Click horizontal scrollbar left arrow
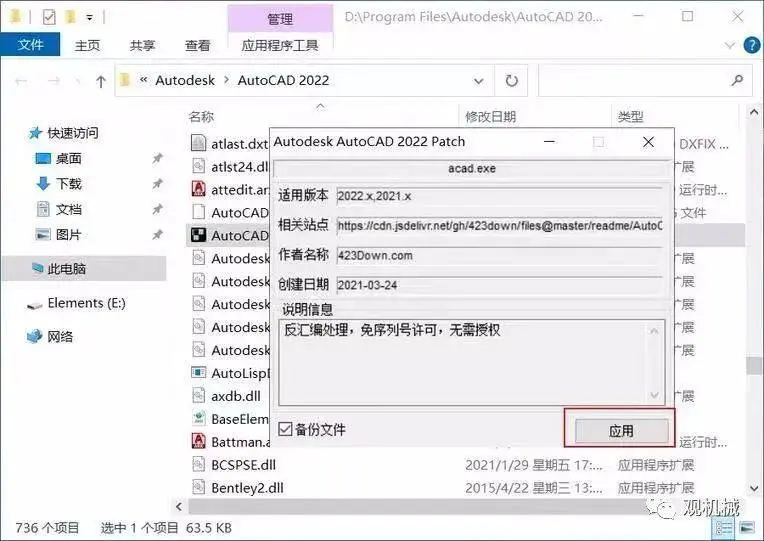 [x=179, y=507]
